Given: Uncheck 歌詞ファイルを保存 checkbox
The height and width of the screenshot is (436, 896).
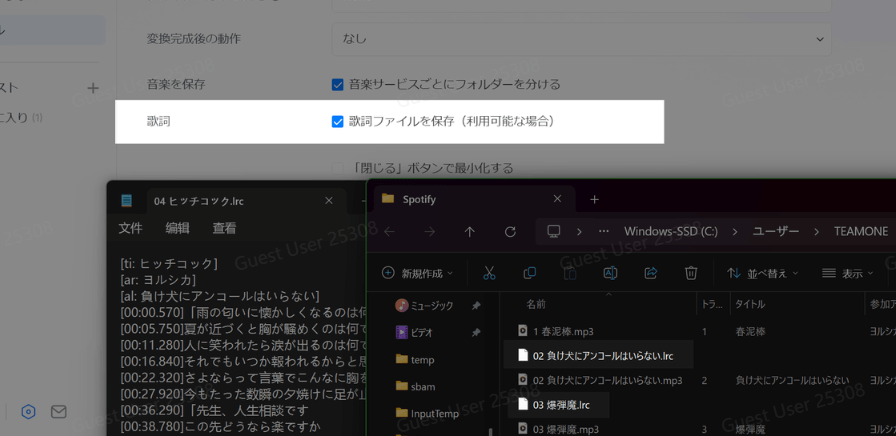Looking at the screenshot, I should click(338, 121).
